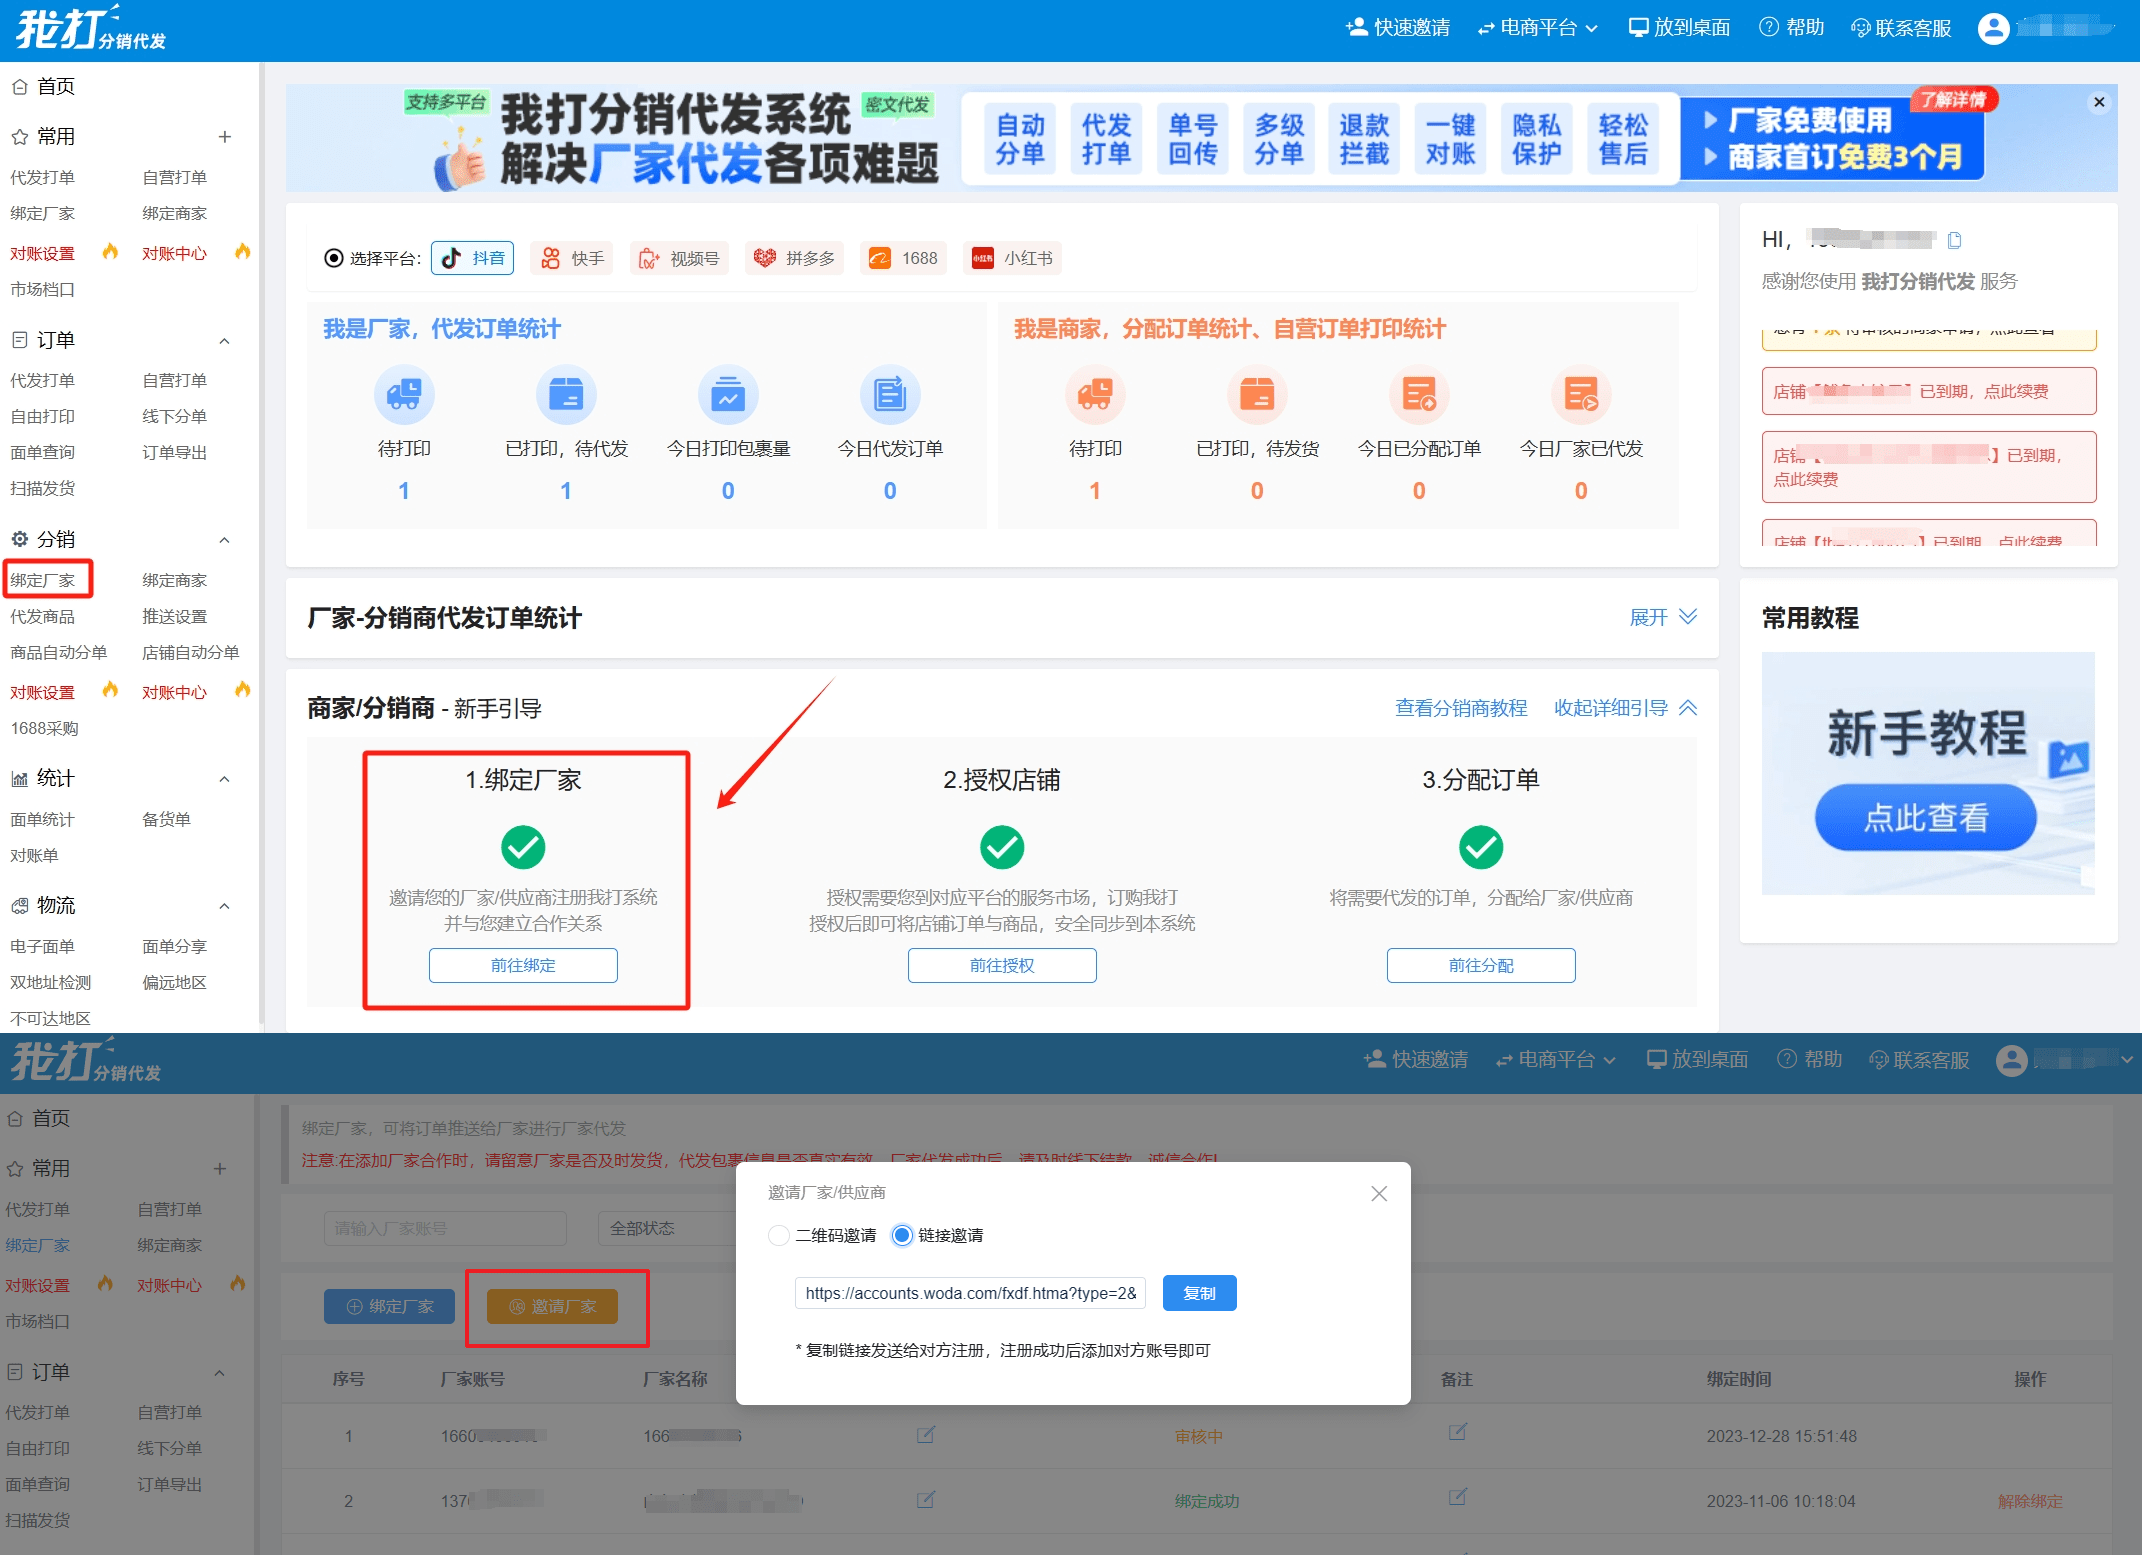Click the 已打印,待代发 icon

(566, 395)
